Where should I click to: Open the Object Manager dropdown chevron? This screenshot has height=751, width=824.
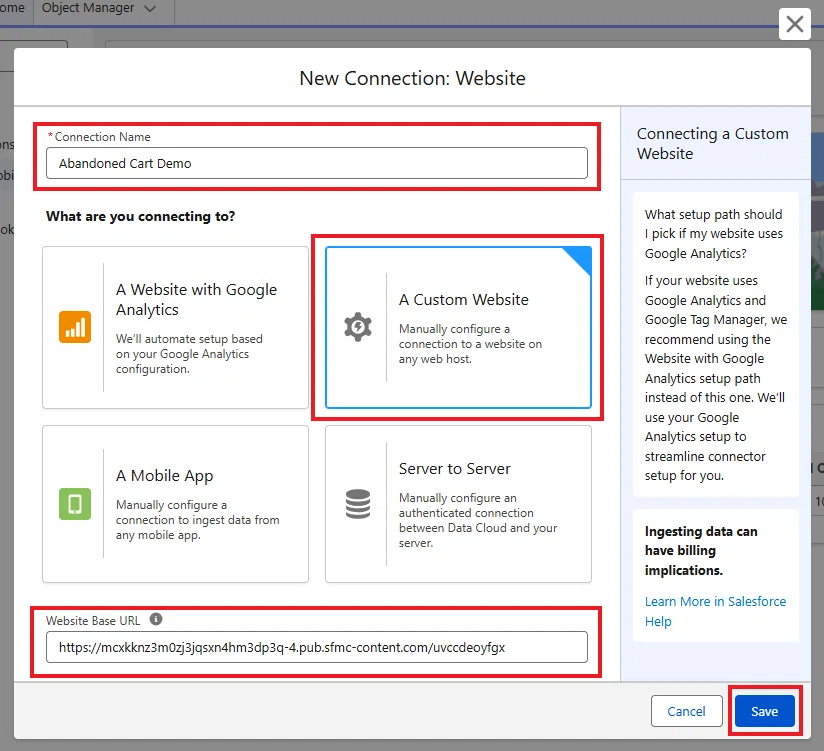[x=150, y=8]
